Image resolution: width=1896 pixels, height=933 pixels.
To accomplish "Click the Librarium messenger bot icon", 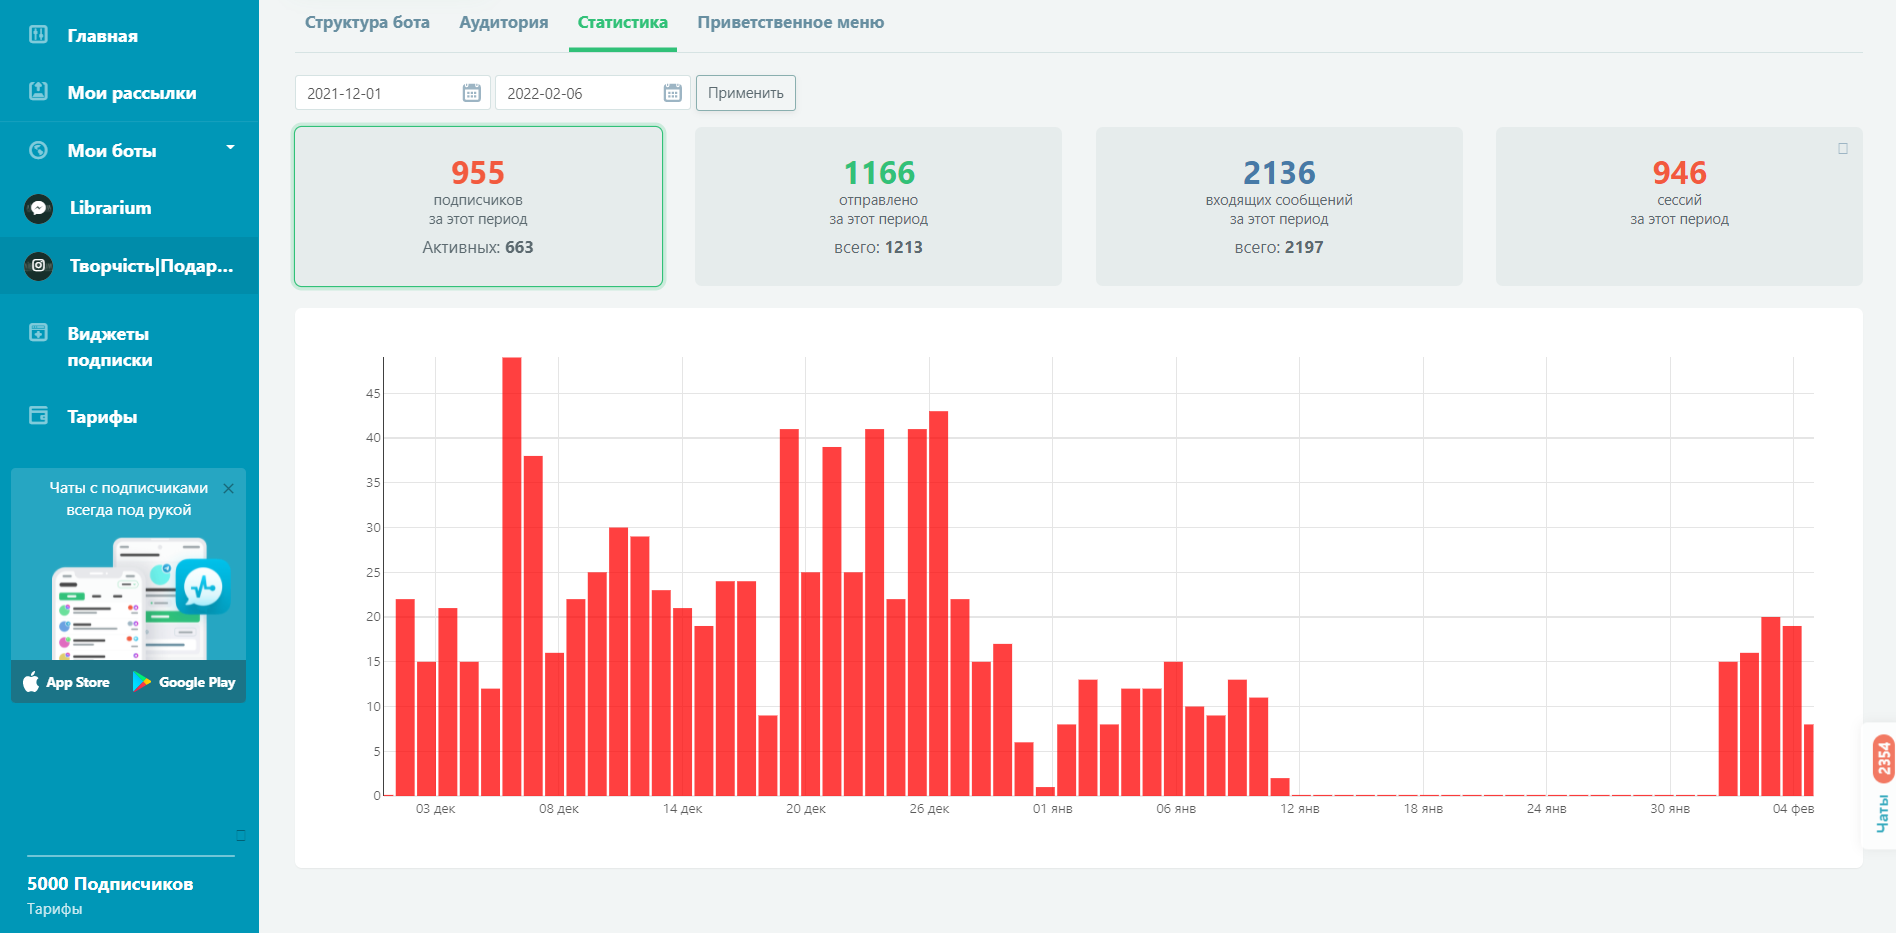I will point(38,208).
